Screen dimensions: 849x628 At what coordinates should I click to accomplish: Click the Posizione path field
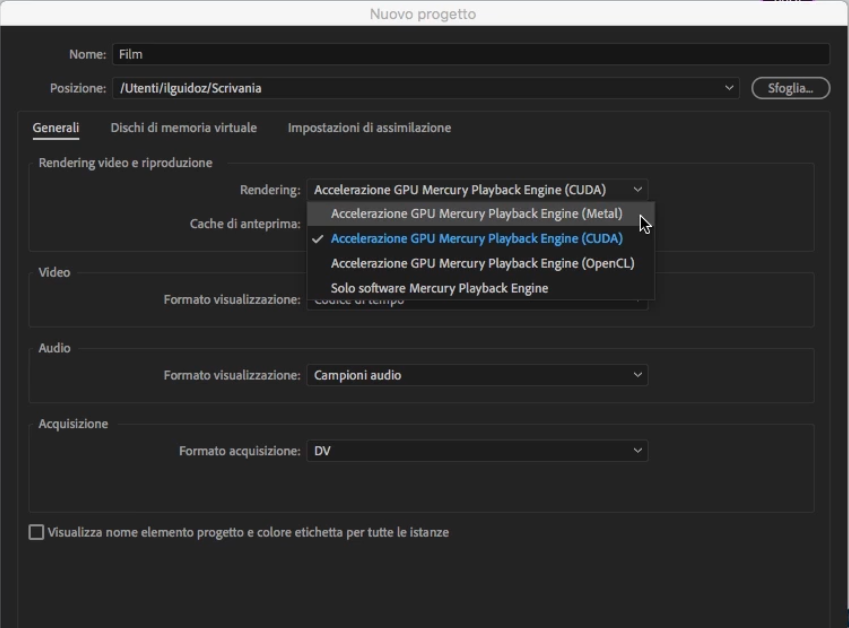click(400, 87)
